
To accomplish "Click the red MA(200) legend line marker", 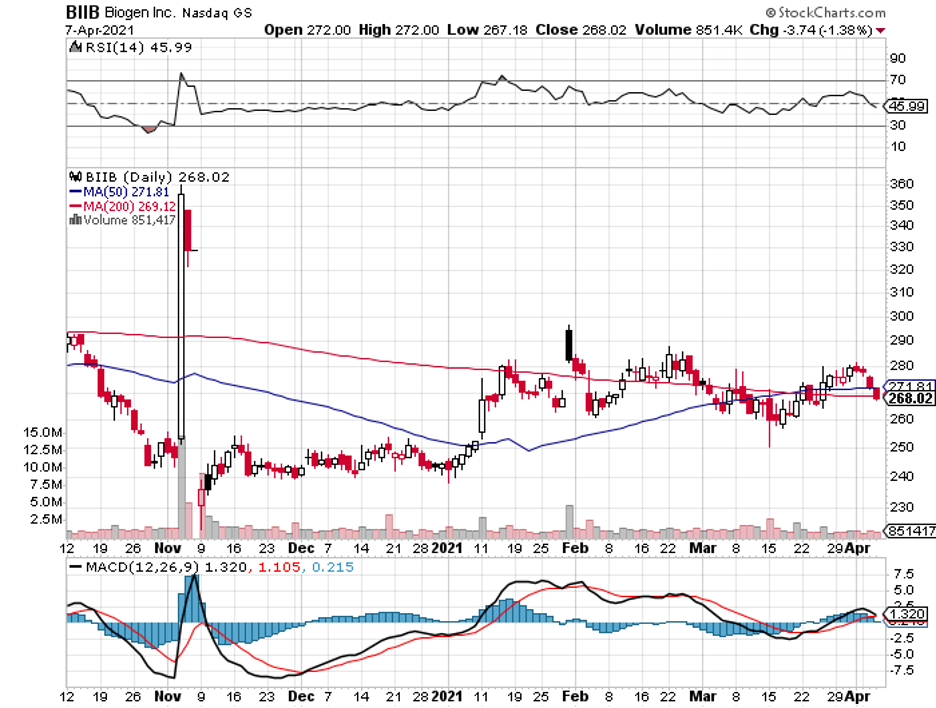I will (x=73, y=205).
